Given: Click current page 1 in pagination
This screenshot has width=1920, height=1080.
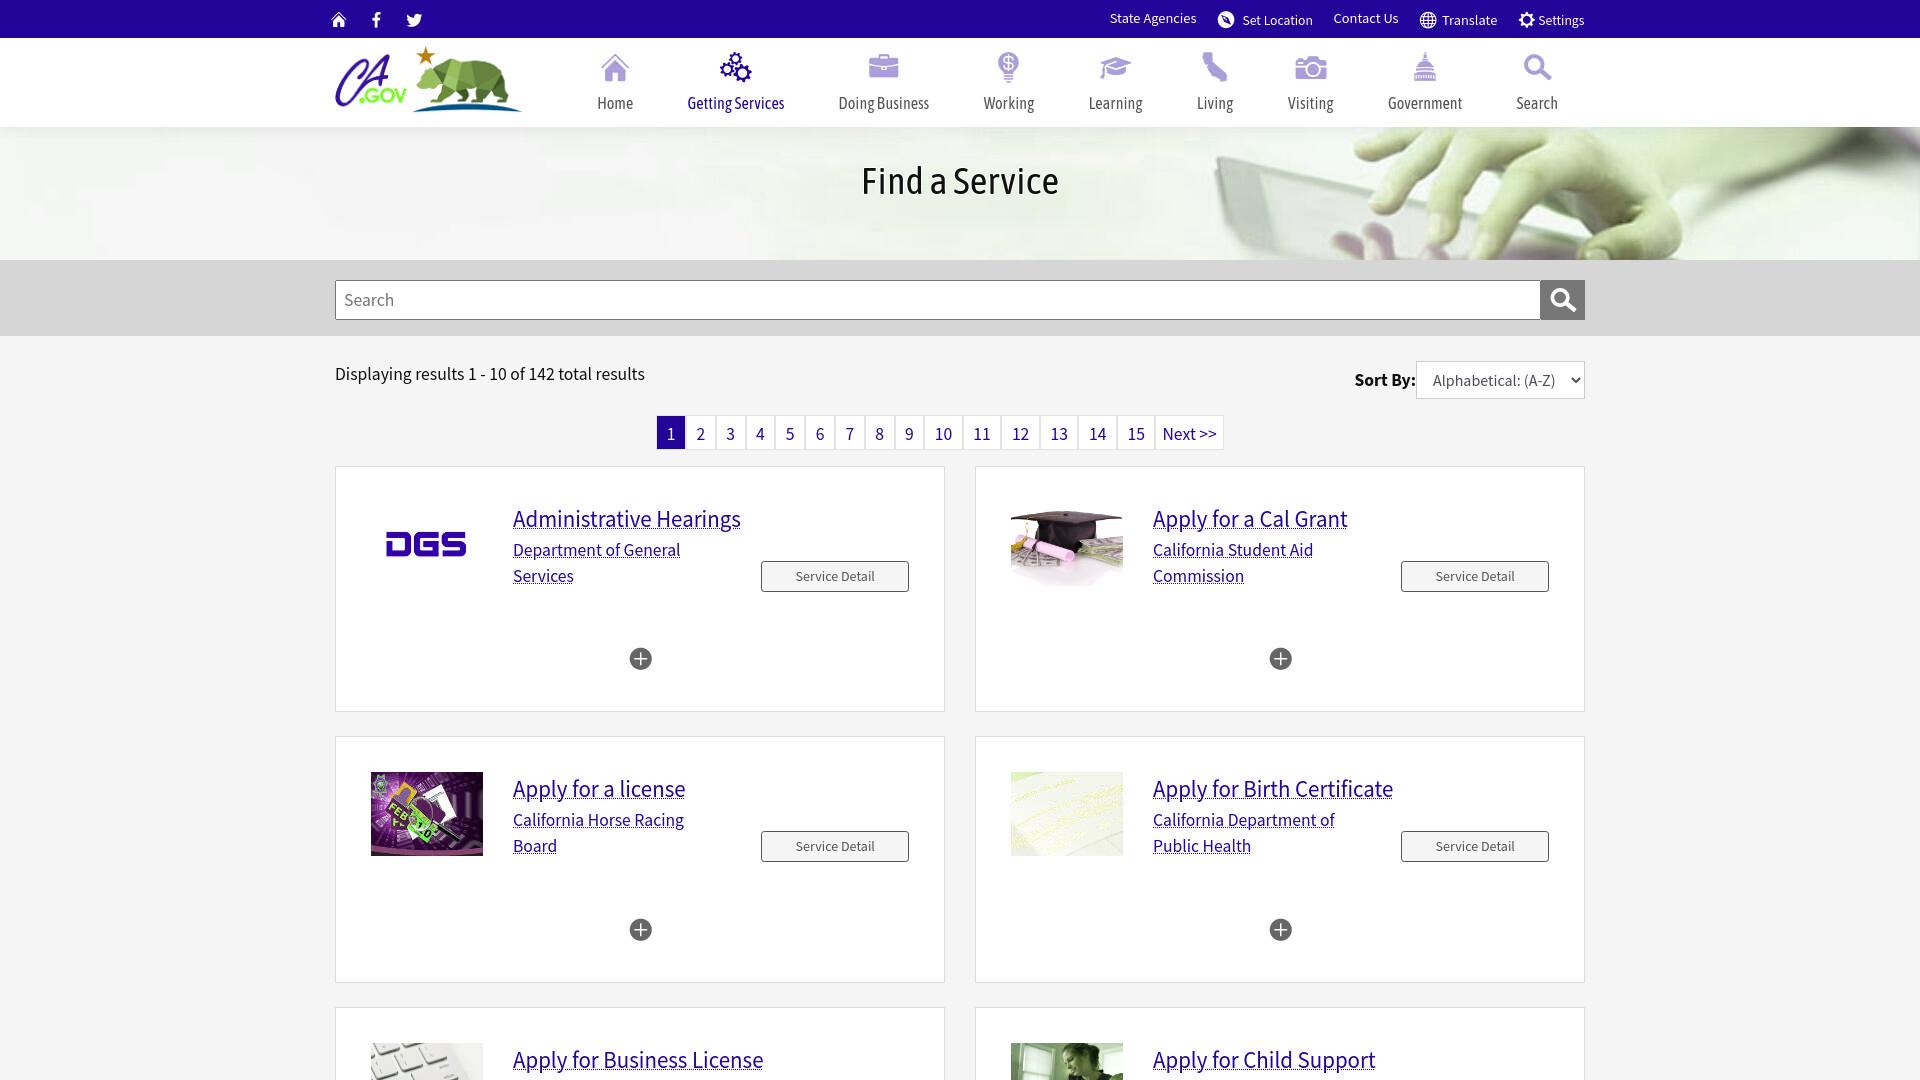Looking at the screenshot, I should pyautogui.click(x=671, y=433).
